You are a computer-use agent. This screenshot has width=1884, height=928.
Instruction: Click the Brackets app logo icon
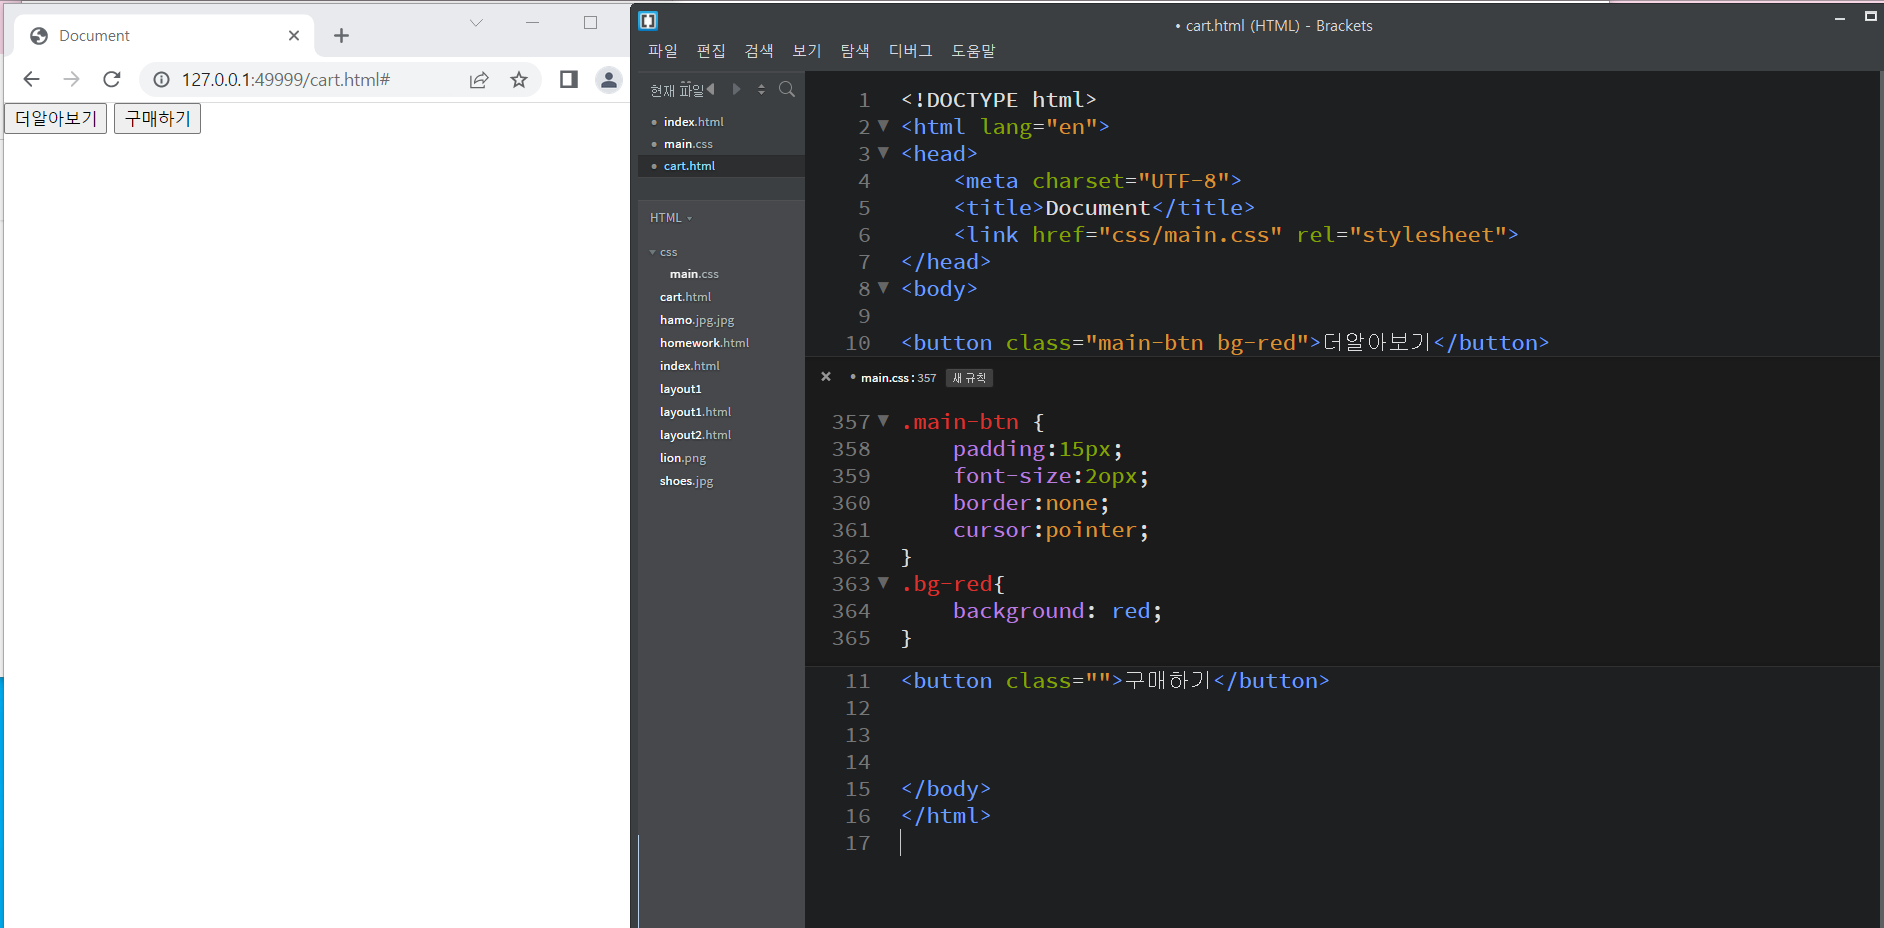pos(648,20)
